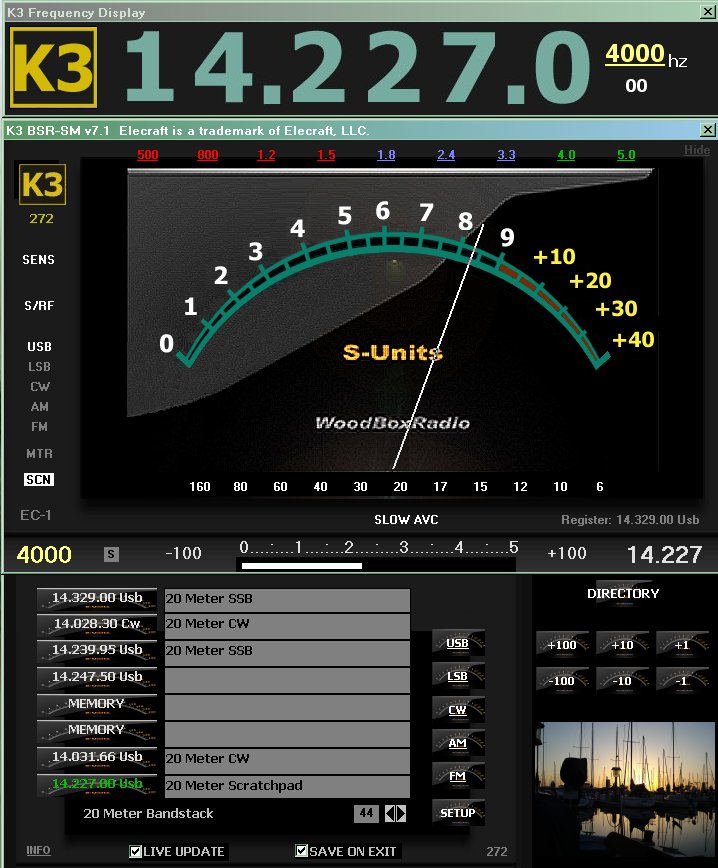Image resolution: width=718 pixels, height=868 pixels.
Task: Click the label field beside 14.247.50 Usb
Action: point(287,680)
